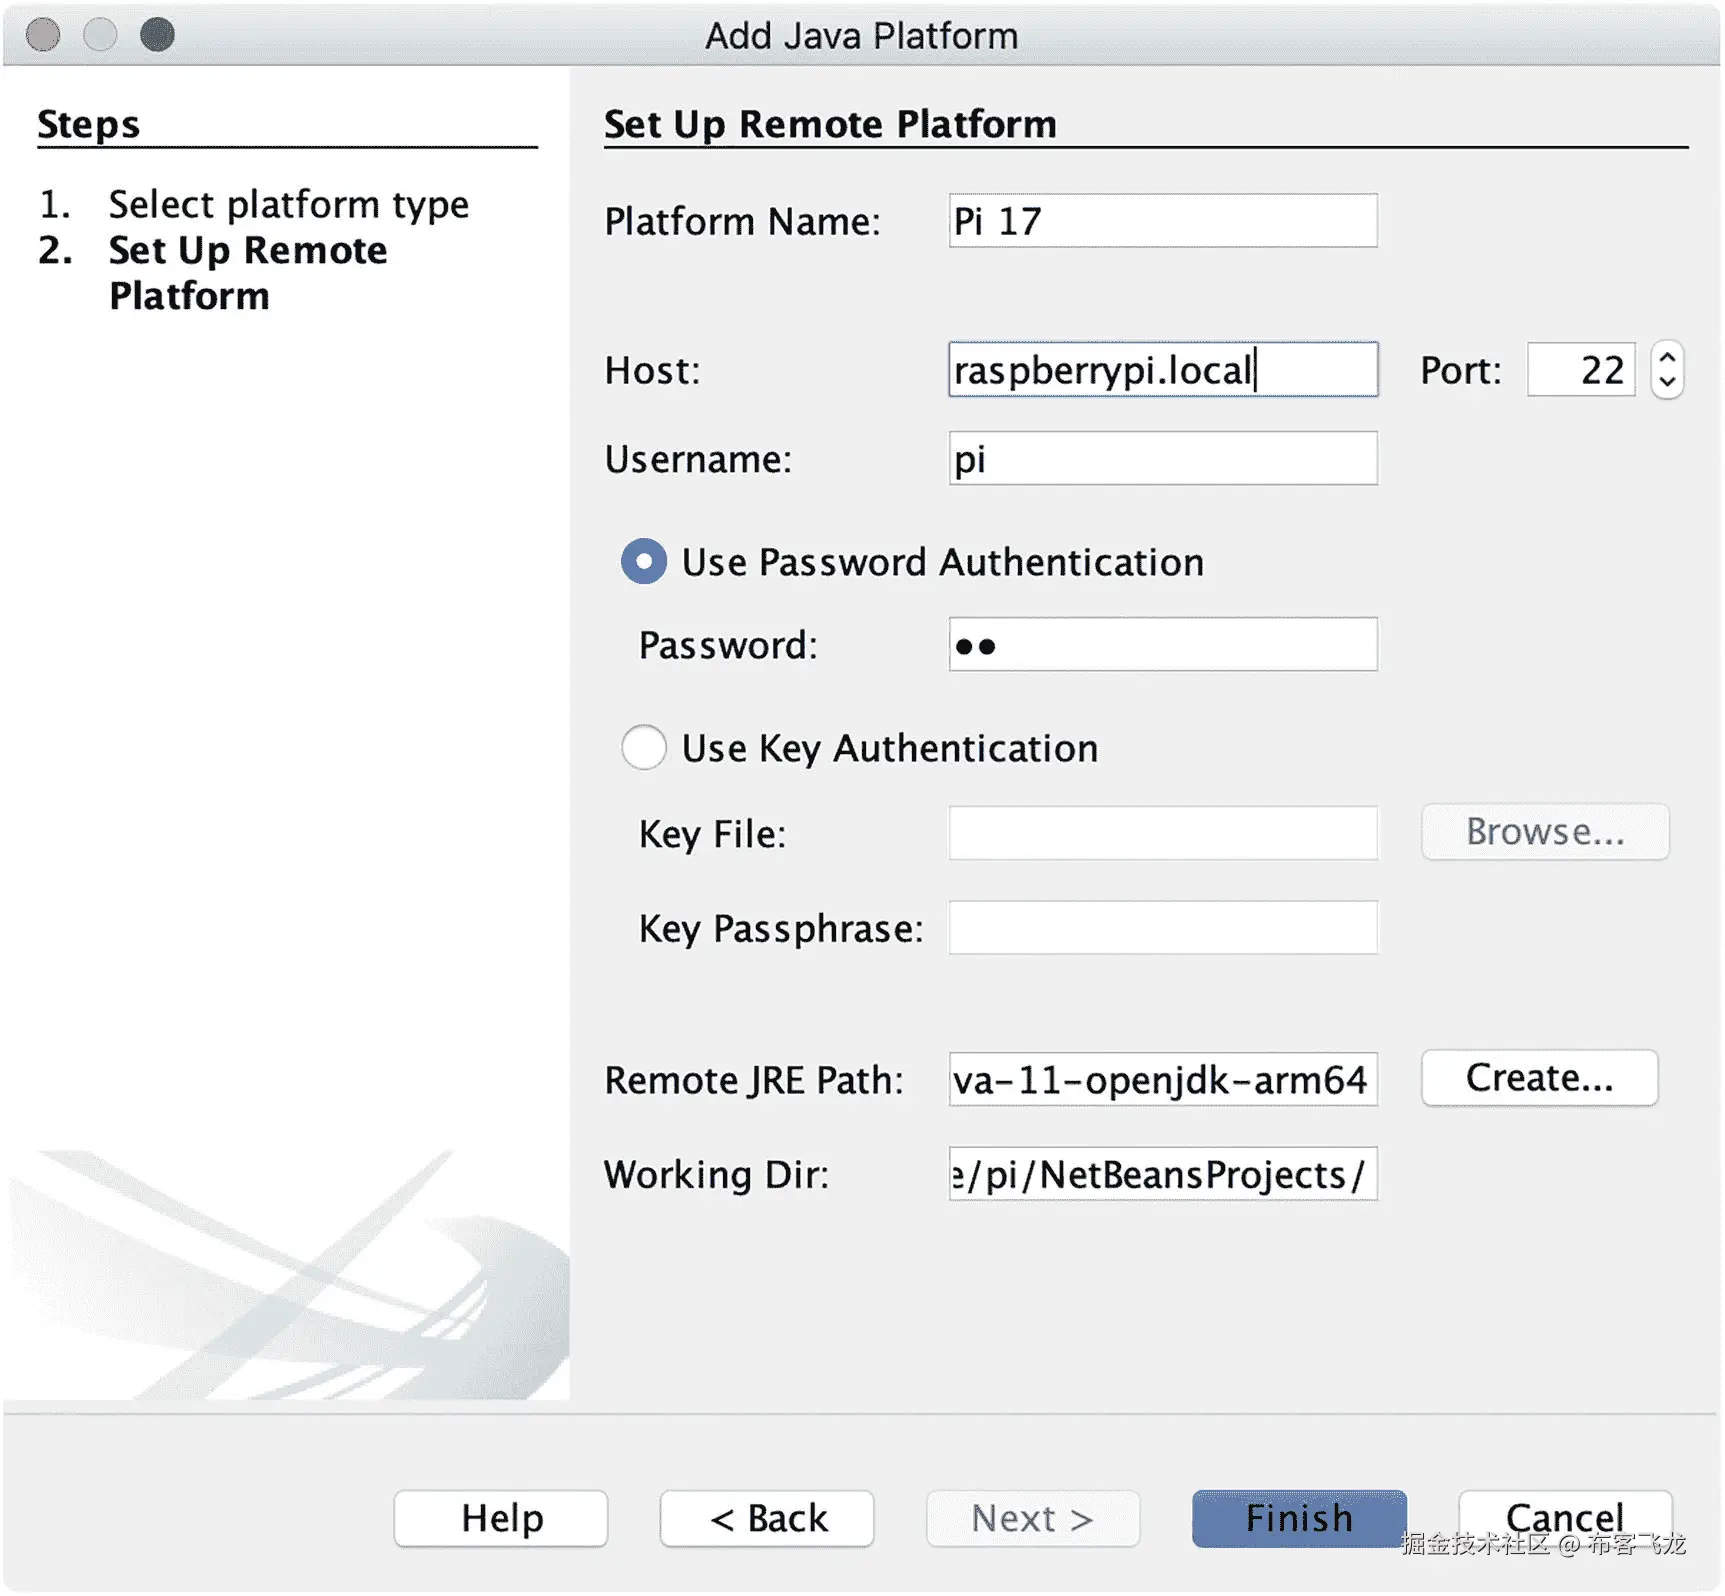Click the Key File path field

[1162, 833]
